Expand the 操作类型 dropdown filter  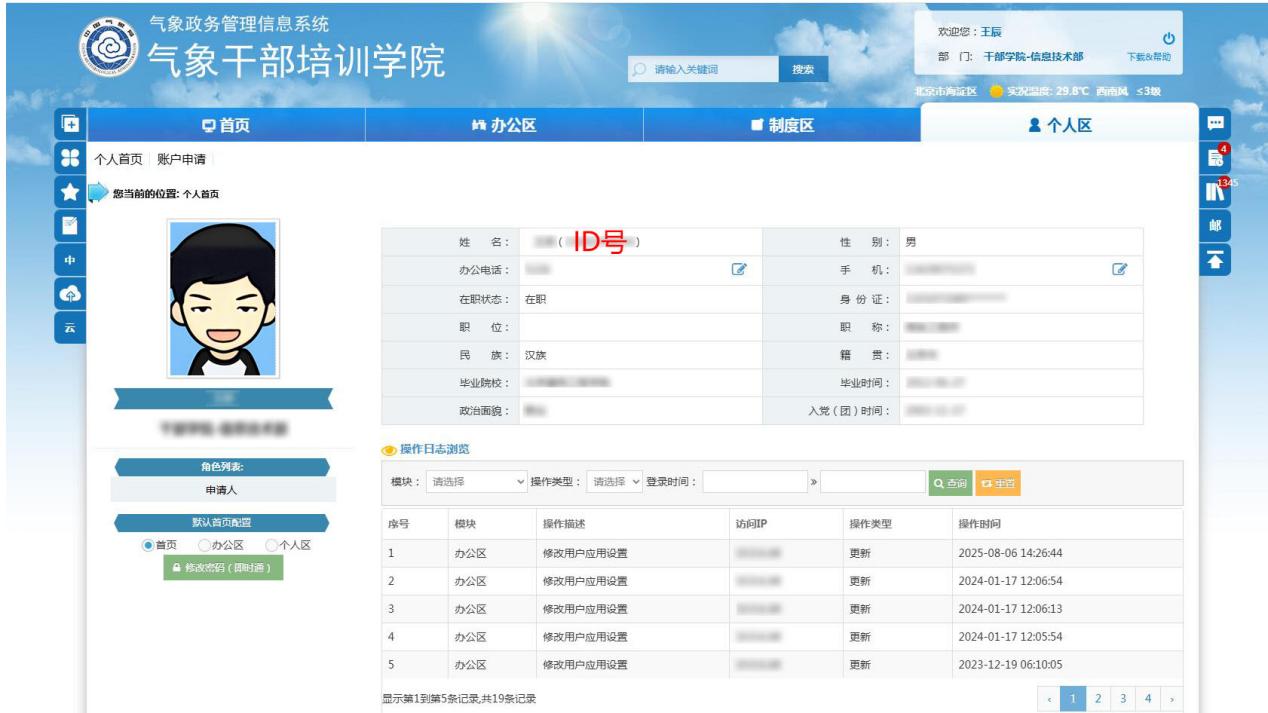(615, 482)
